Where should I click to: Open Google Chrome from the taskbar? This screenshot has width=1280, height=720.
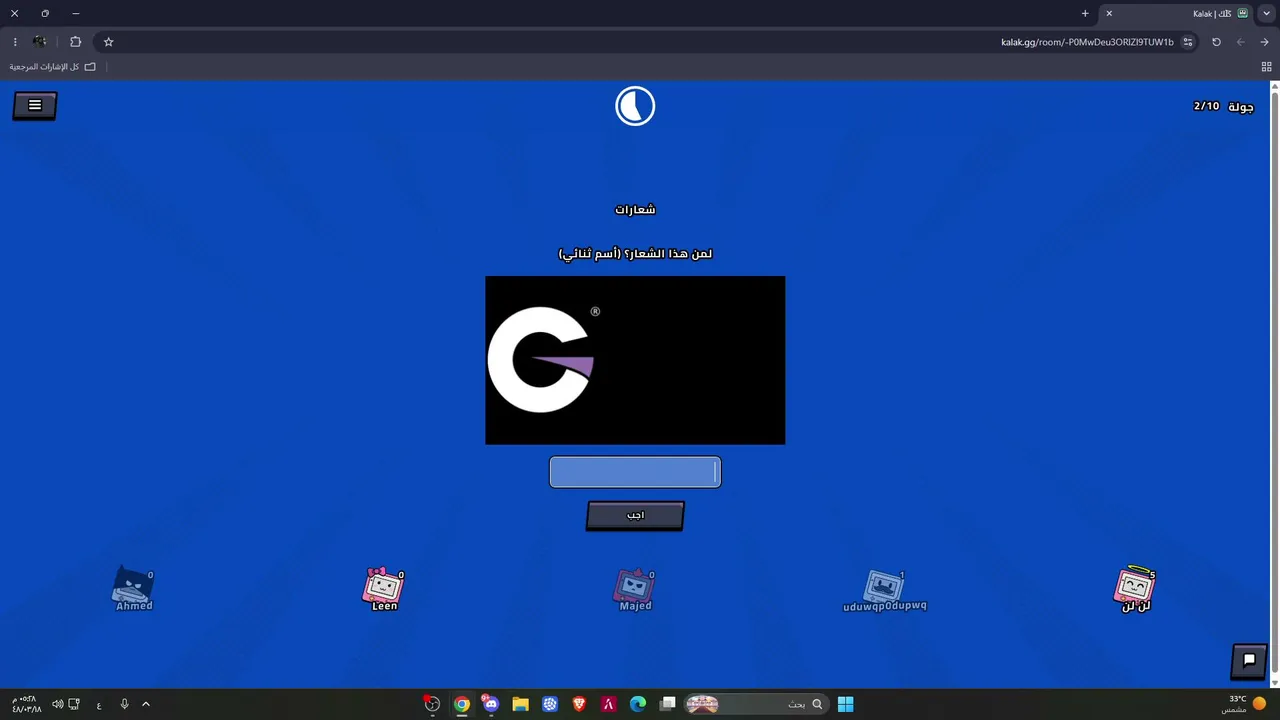462,704
